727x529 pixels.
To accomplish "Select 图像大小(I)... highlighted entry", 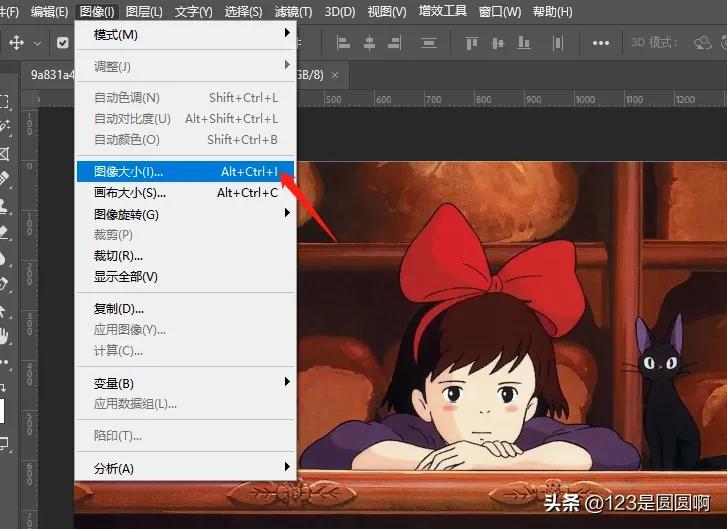I will 185,172.
